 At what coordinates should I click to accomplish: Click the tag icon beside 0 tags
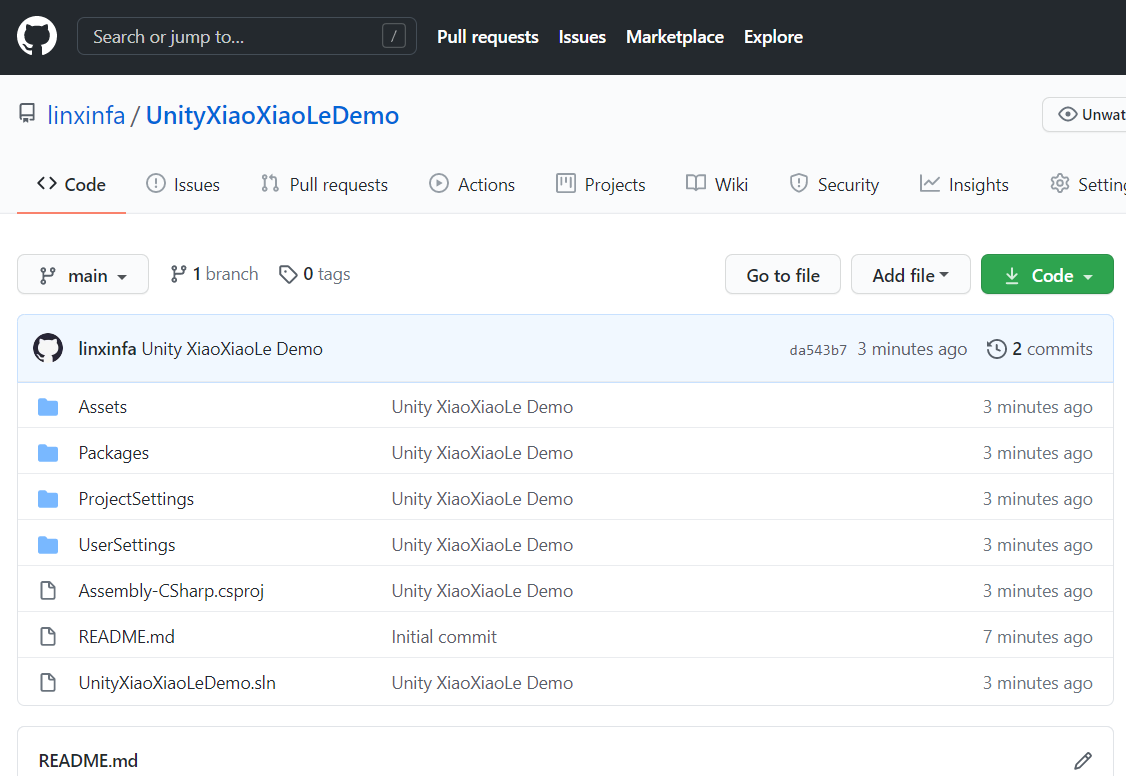click(x=288, y=274)
